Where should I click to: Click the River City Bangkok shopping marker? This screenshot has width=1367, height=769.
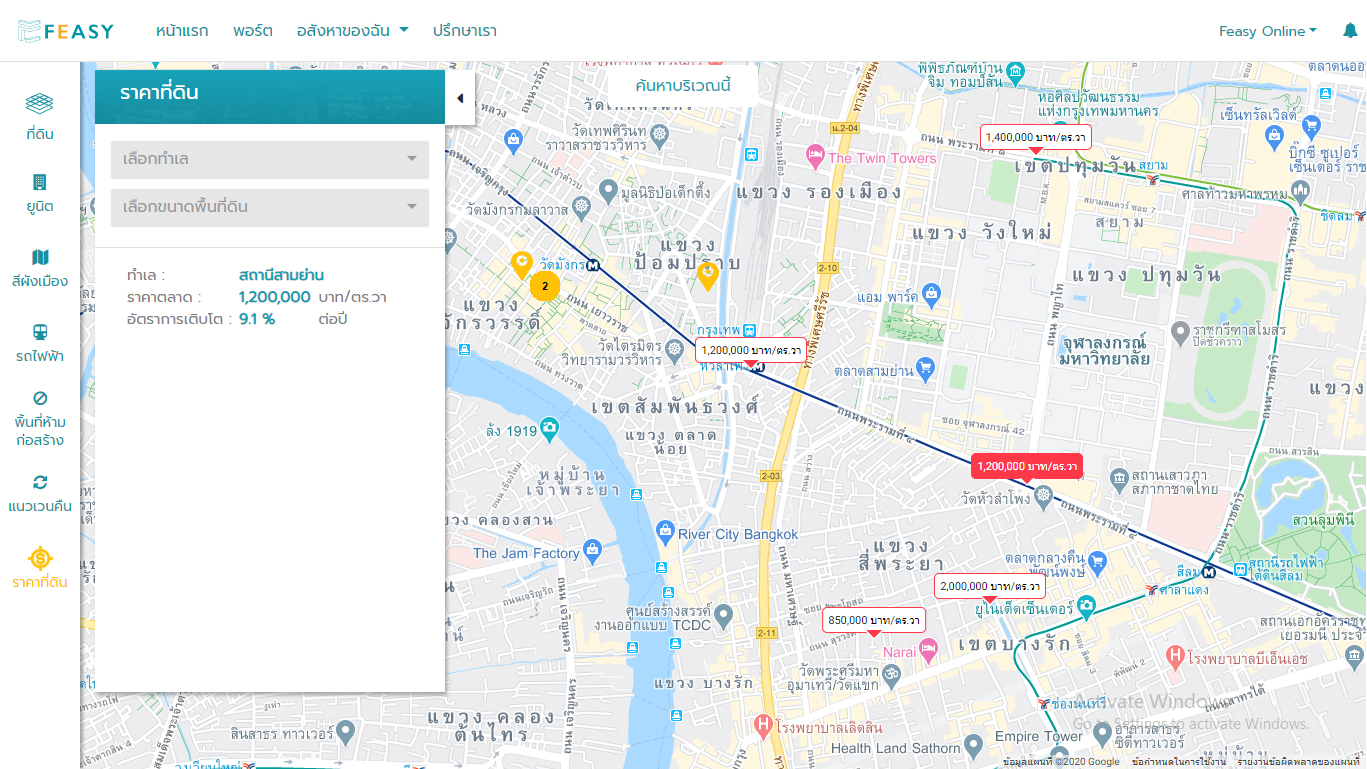click(666, 533)
